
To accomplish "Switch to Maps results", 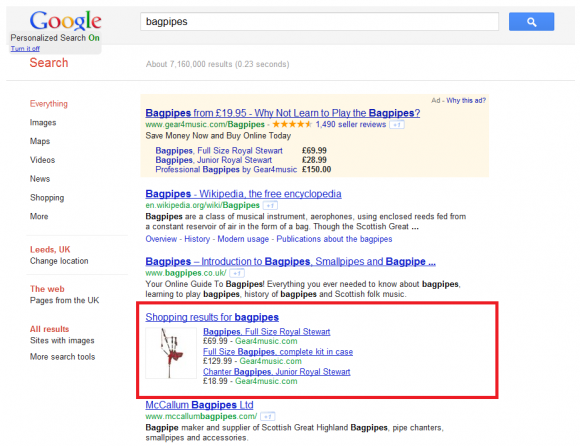I will pos(40,141).
